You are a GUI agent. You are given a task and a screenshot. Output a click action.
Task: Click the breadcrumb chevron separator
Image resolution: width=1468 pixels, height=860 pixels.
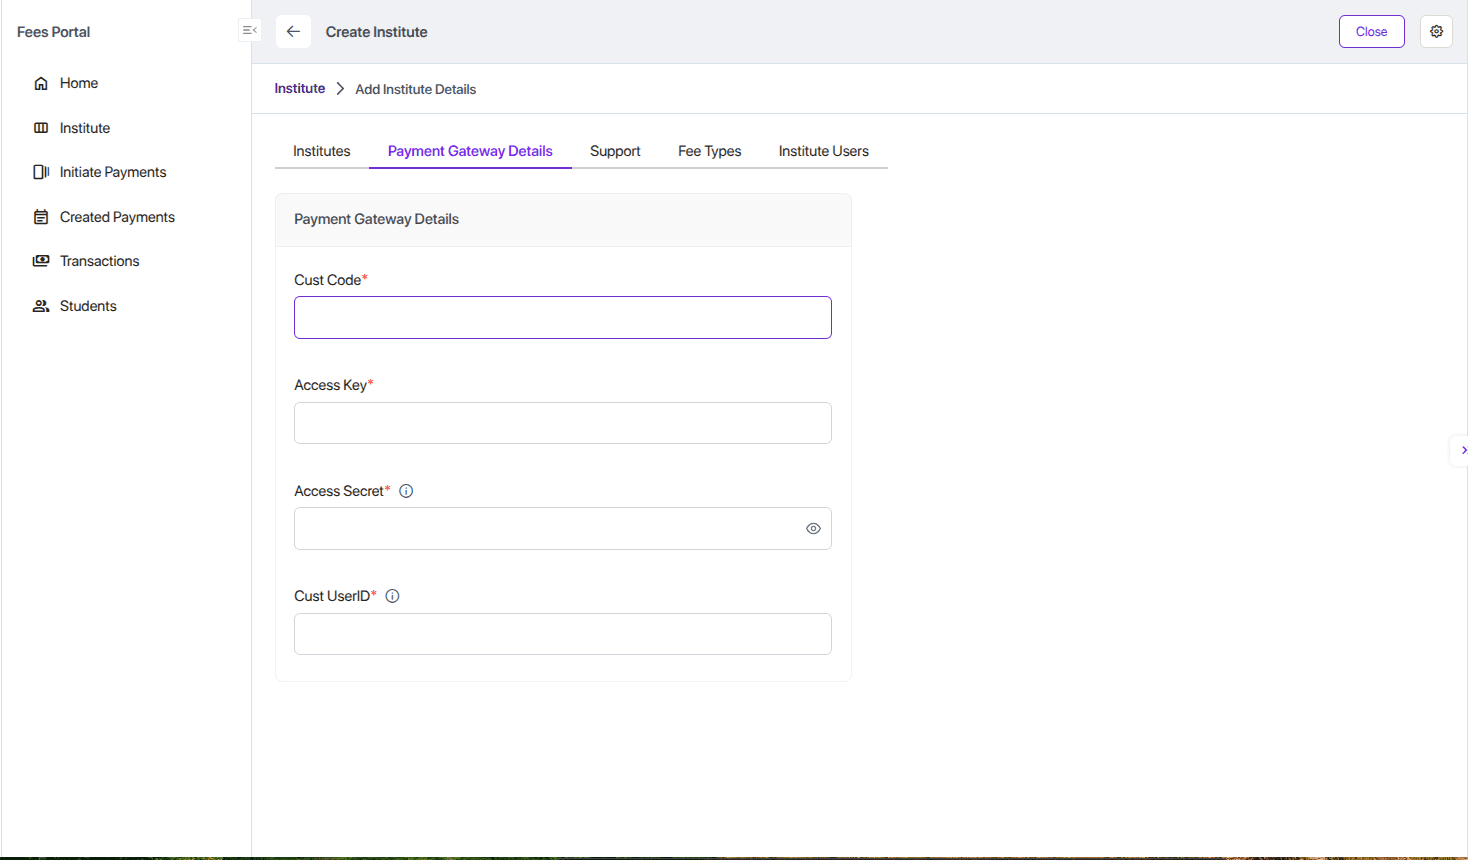(x=340, y=89)
